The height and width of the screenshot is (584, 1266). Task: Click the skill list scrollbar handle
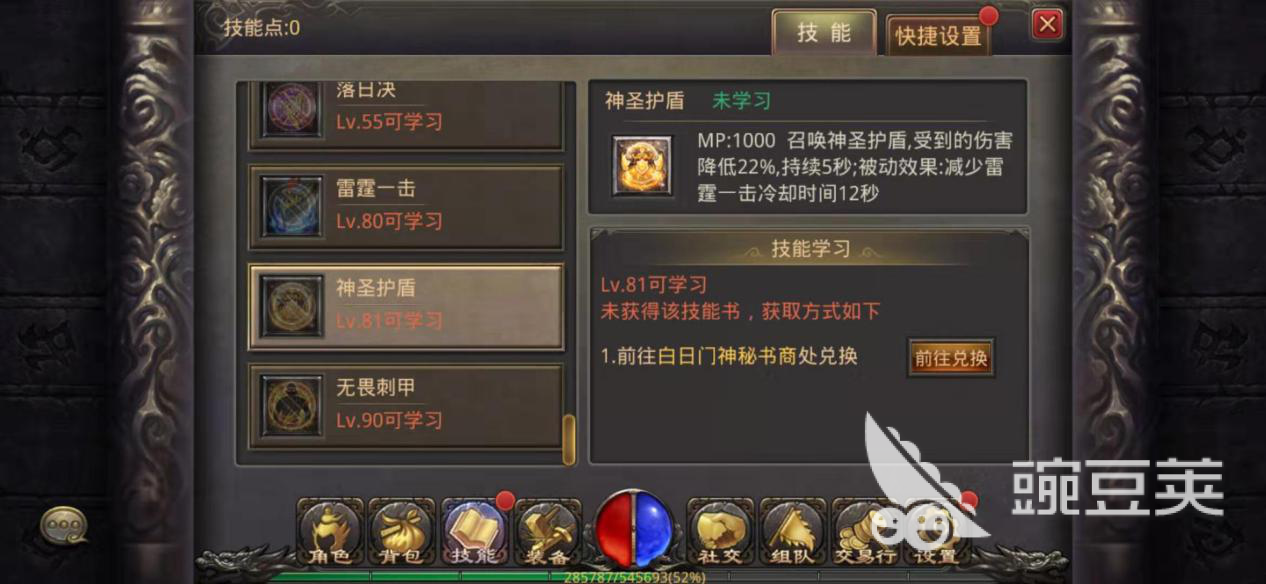point(569,438)
